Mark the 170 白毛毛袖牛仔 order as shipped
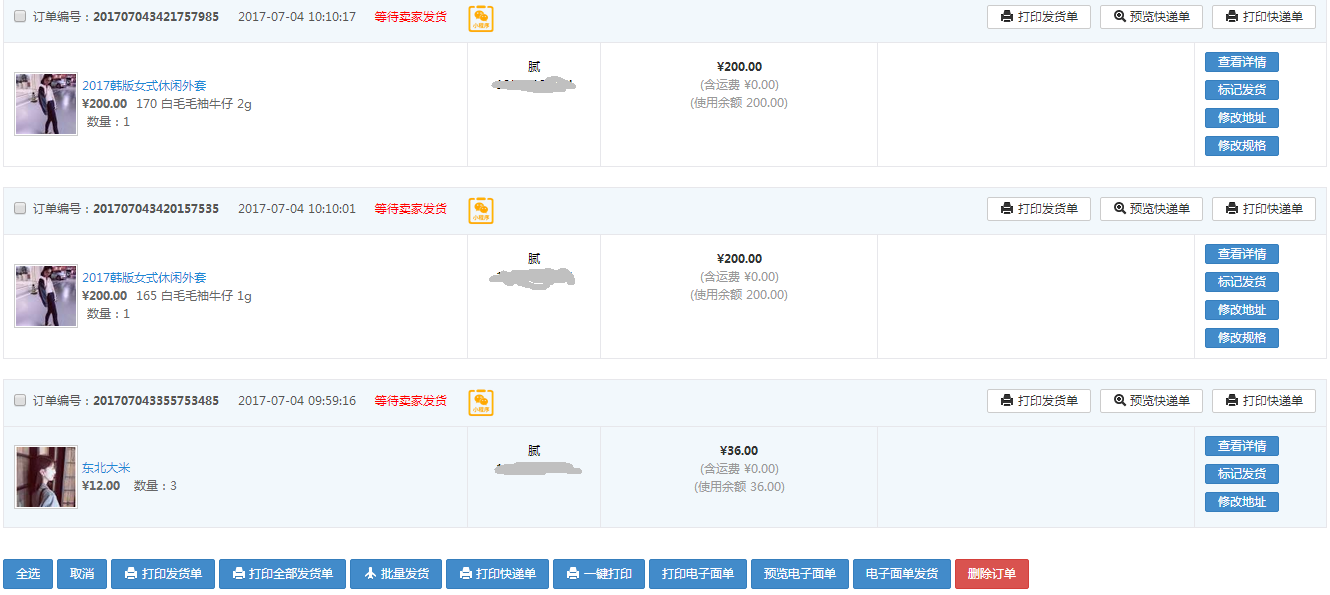The height and width of the screenshot is (595, 1330). click(x=1242, y=90)
